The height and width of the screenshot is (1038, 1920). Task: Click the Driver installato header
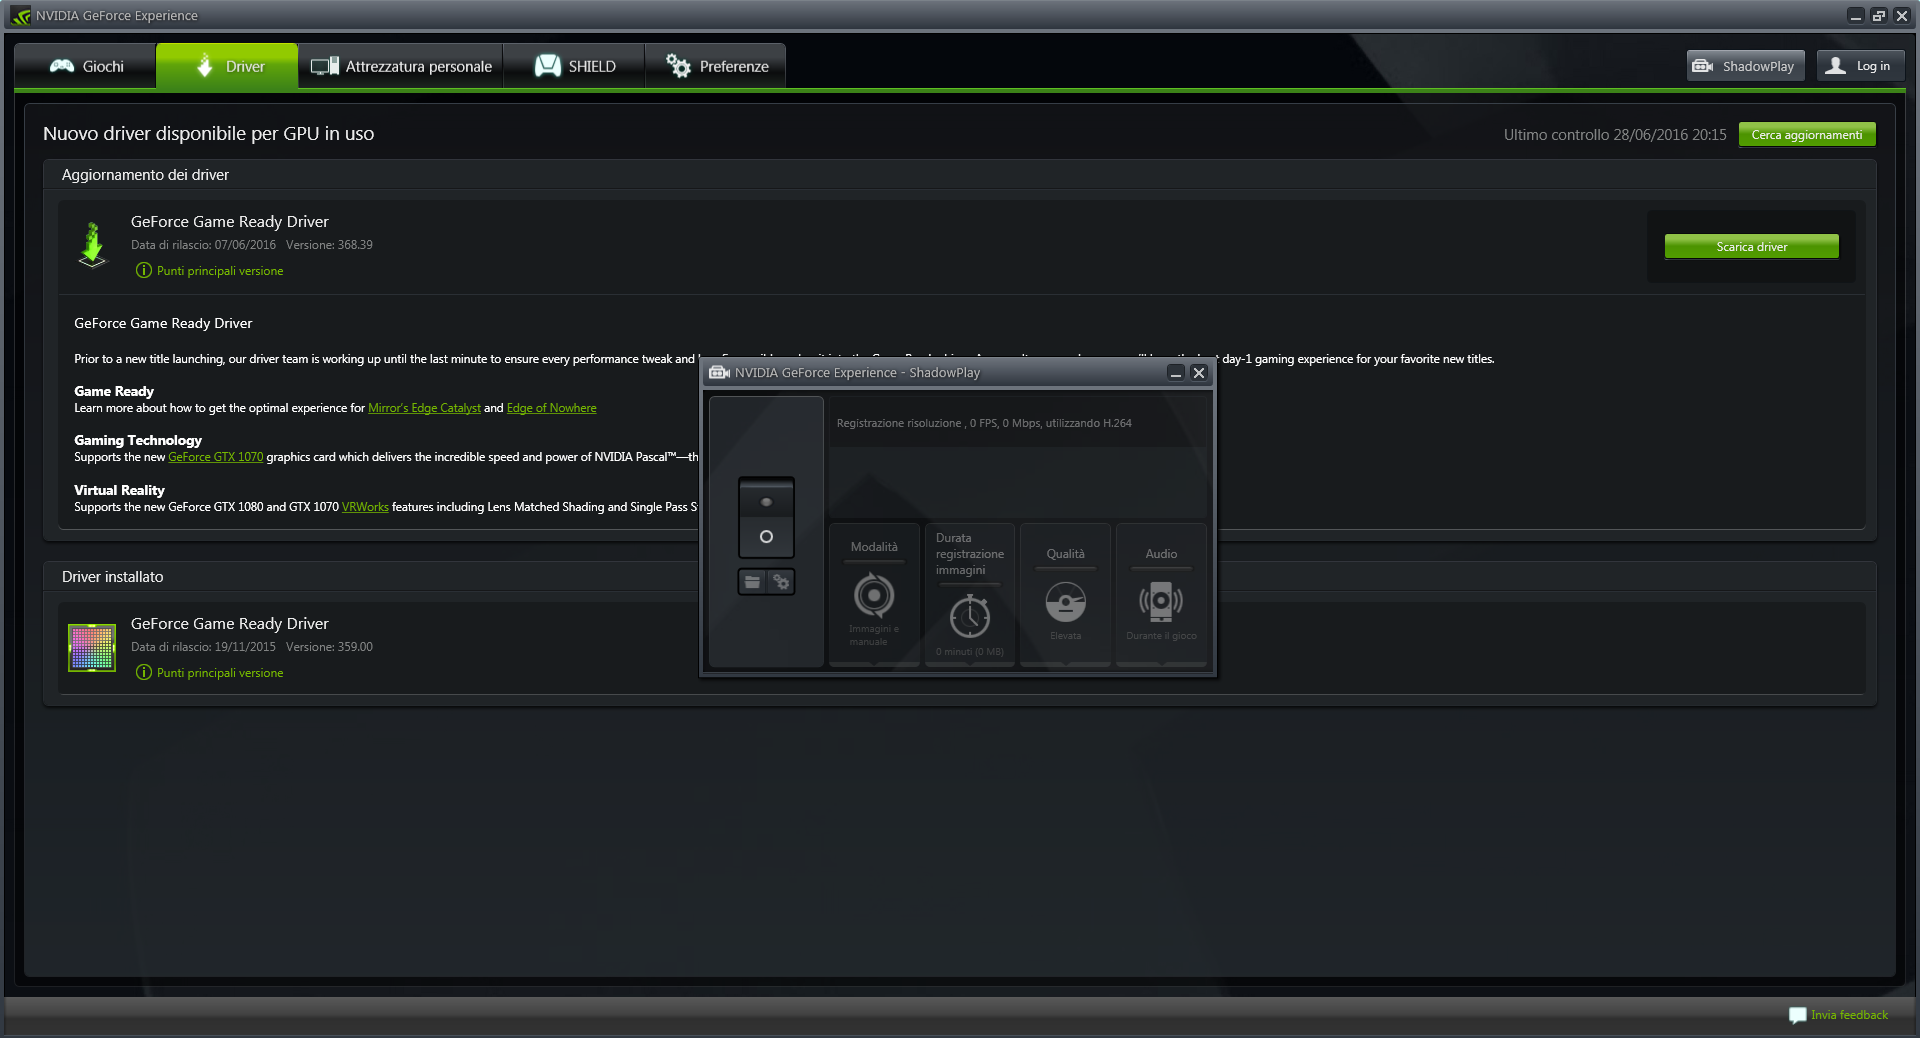click(x=112, y=577)
